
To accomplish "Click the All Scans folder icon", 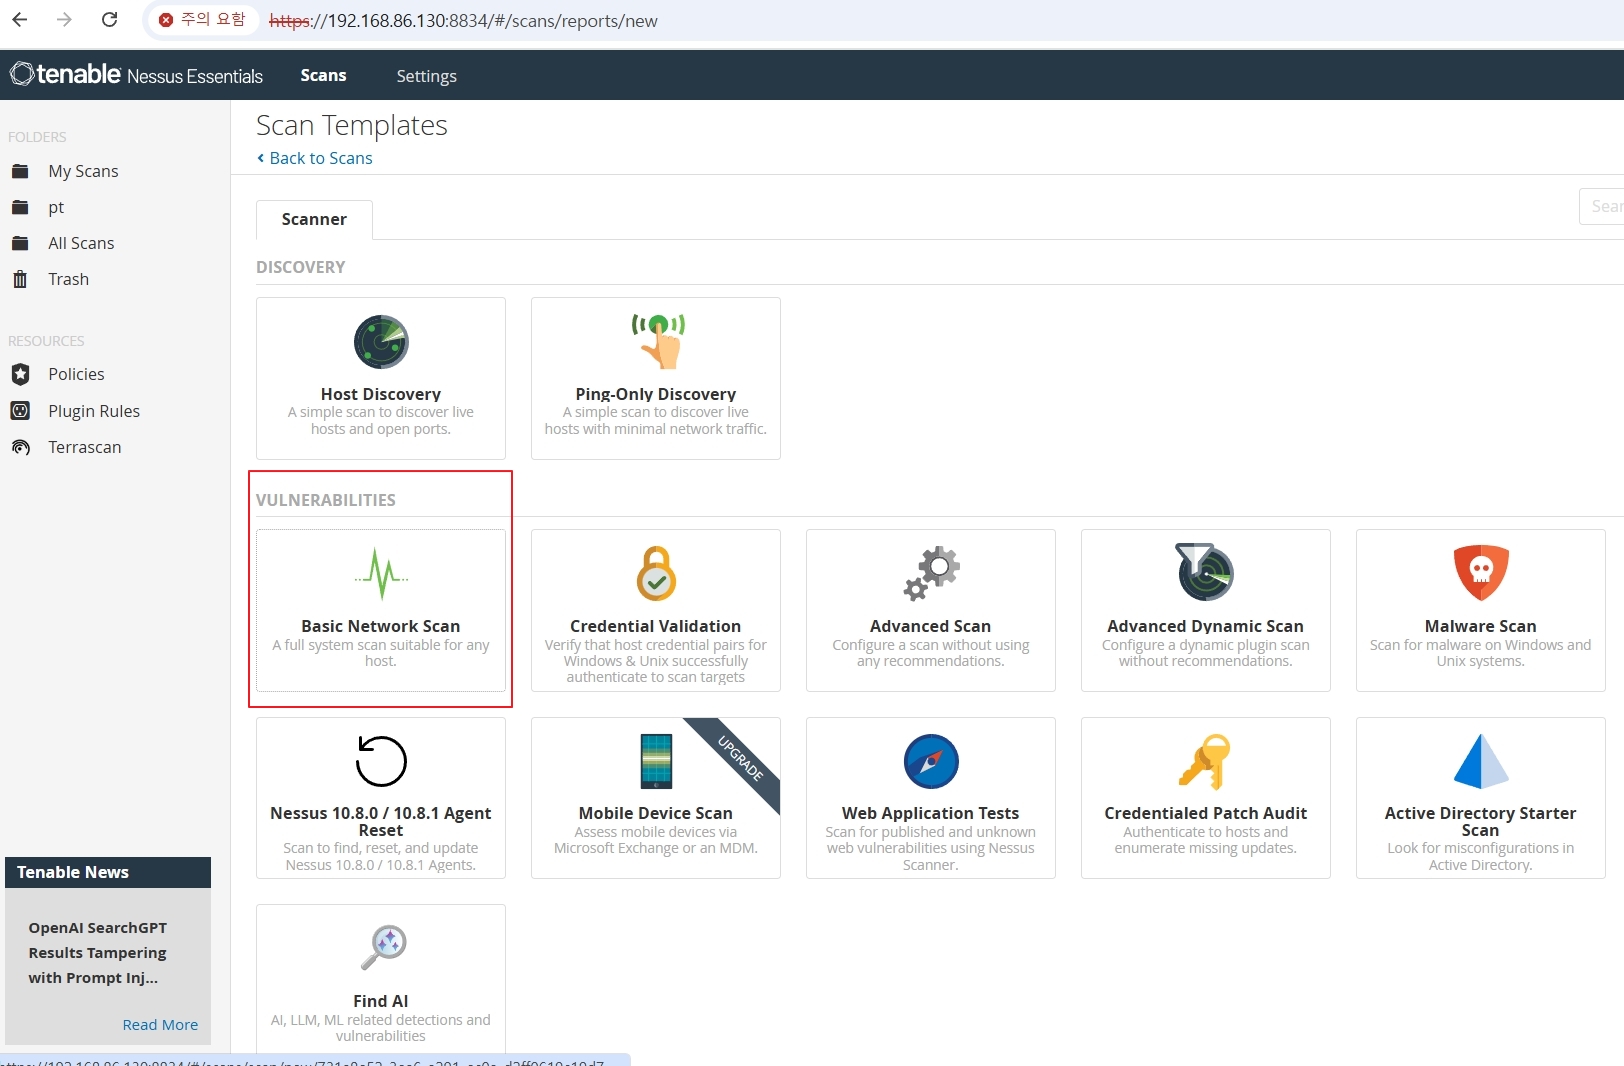I will coord(20,243).
